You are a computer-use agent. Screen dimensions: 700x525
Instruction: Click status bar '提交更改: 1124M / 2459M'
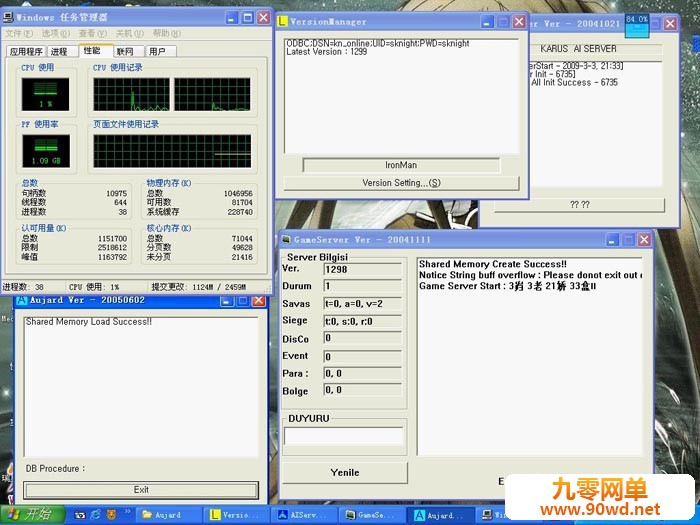(x=199, y=287)
